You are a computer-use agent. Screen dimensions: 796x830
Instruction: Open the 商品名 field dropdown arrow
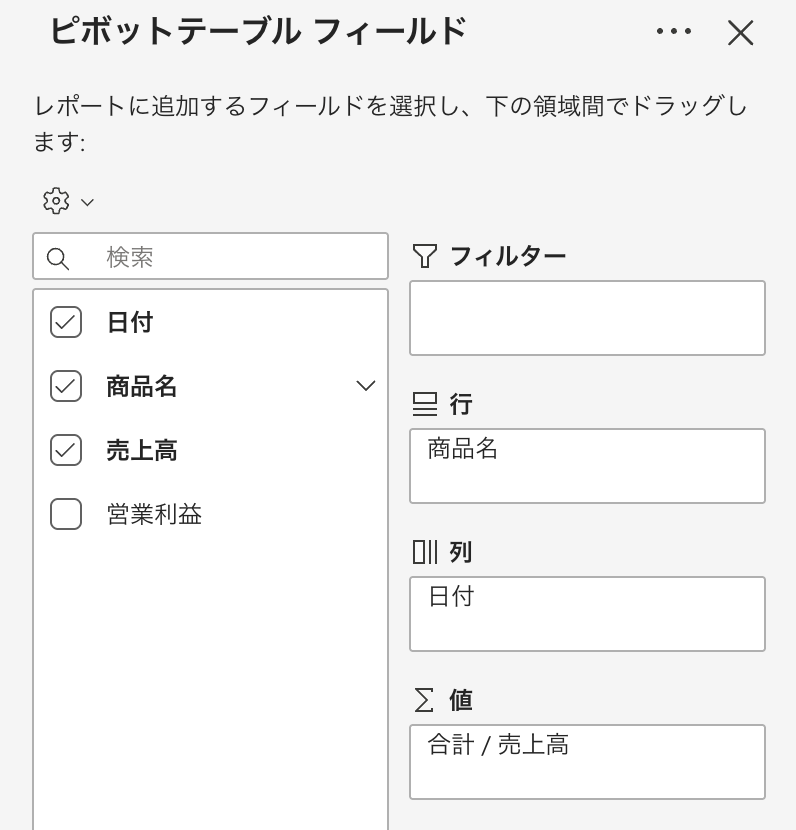[x=366, y=386]
